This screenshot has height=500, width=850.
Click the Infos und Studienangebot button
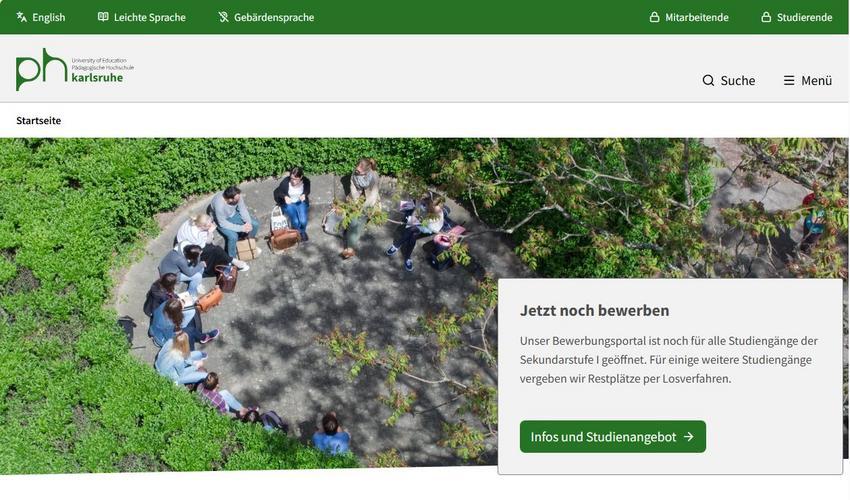(x=613, y=437)
